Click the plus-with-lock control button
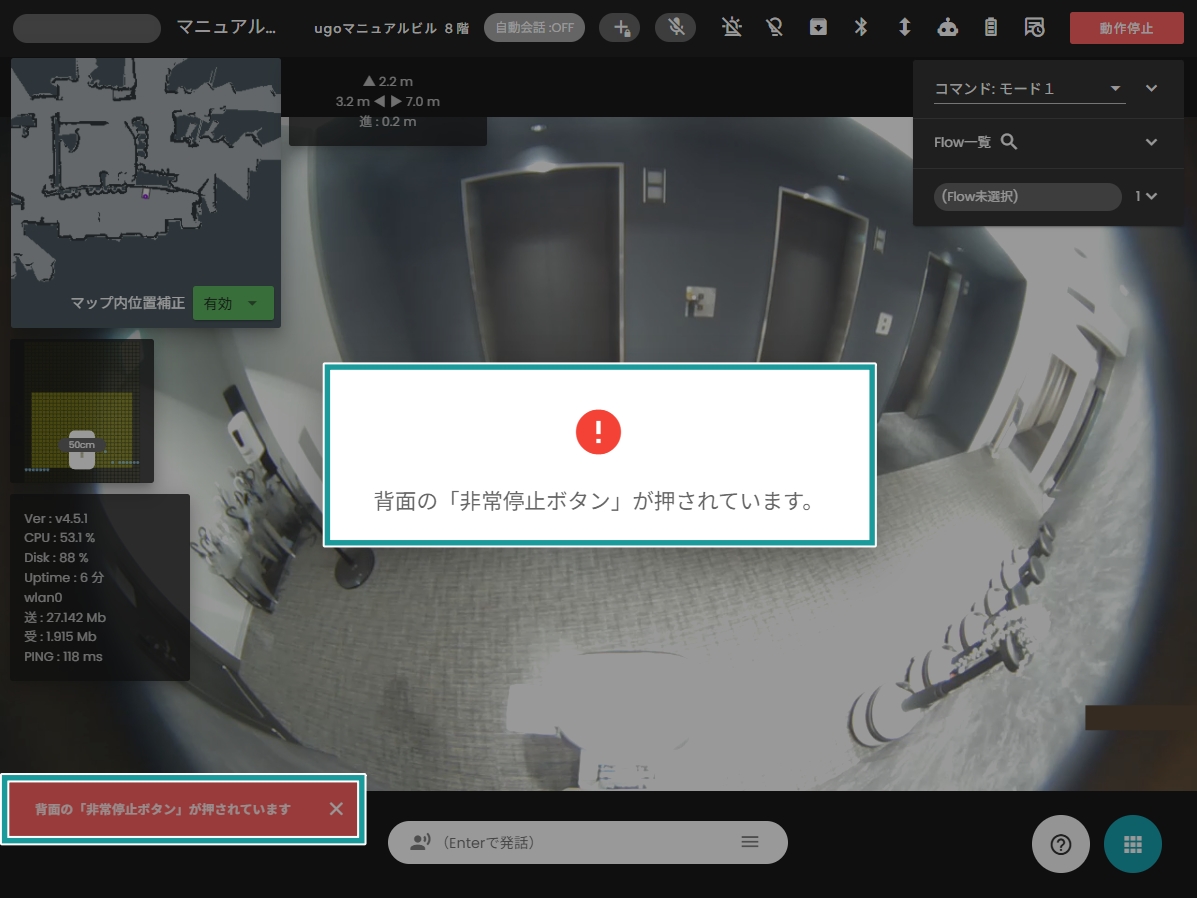Image resolution: width=1197 pixels, height=898 pixels. [620, 27]
